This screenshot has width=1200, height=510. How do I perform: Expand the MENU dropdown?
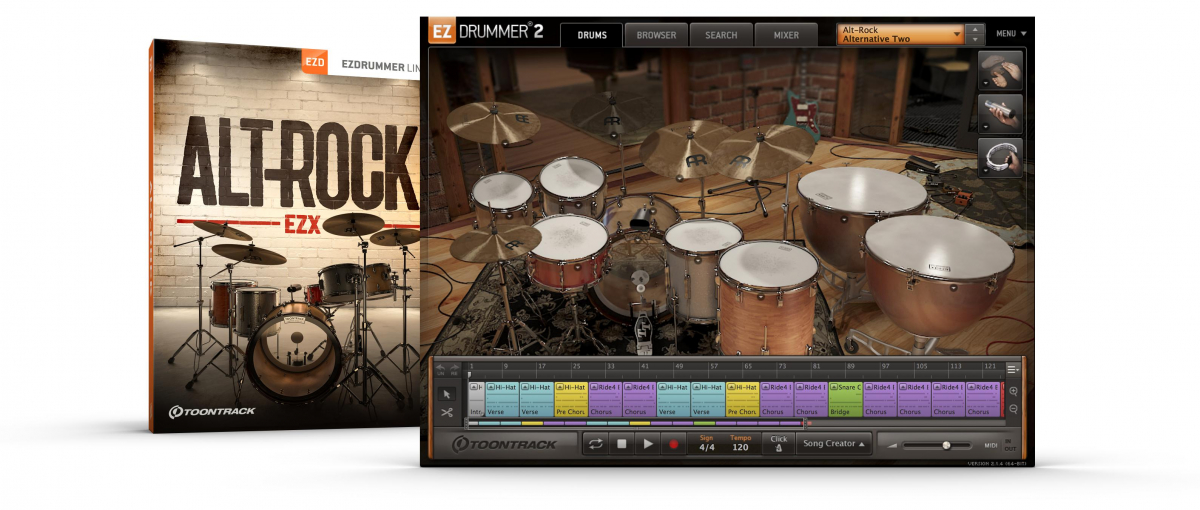coord(1010,34)
